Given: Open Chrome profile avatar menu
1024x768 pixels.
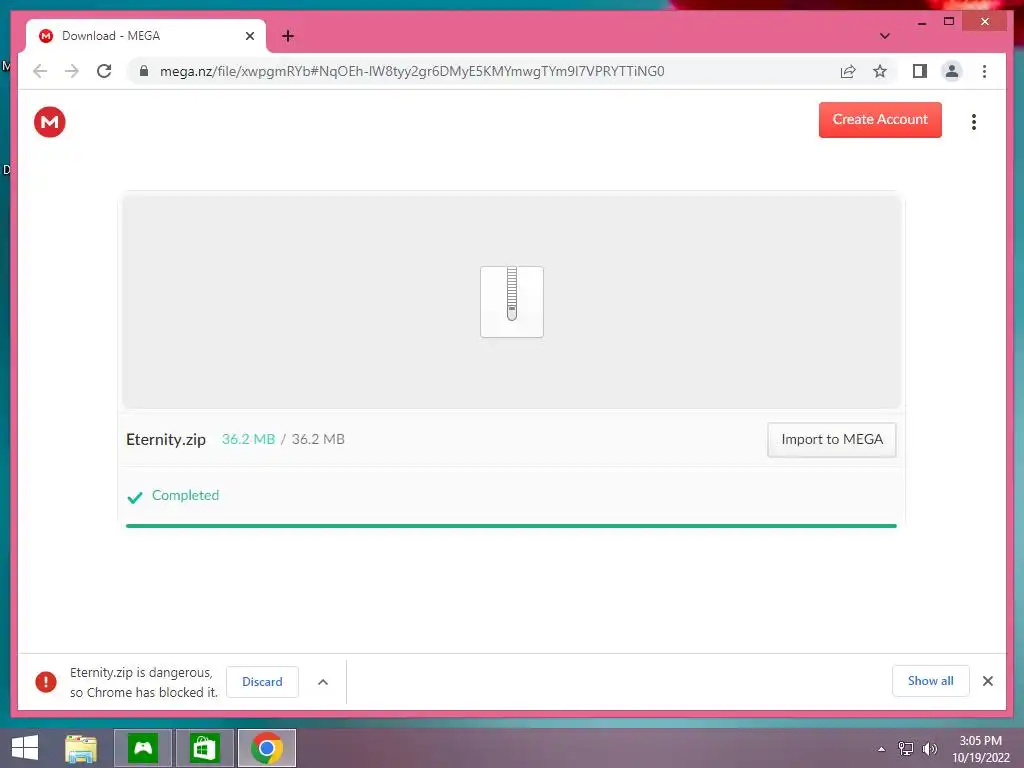Looking at the screenshot, I should point(952,71).
